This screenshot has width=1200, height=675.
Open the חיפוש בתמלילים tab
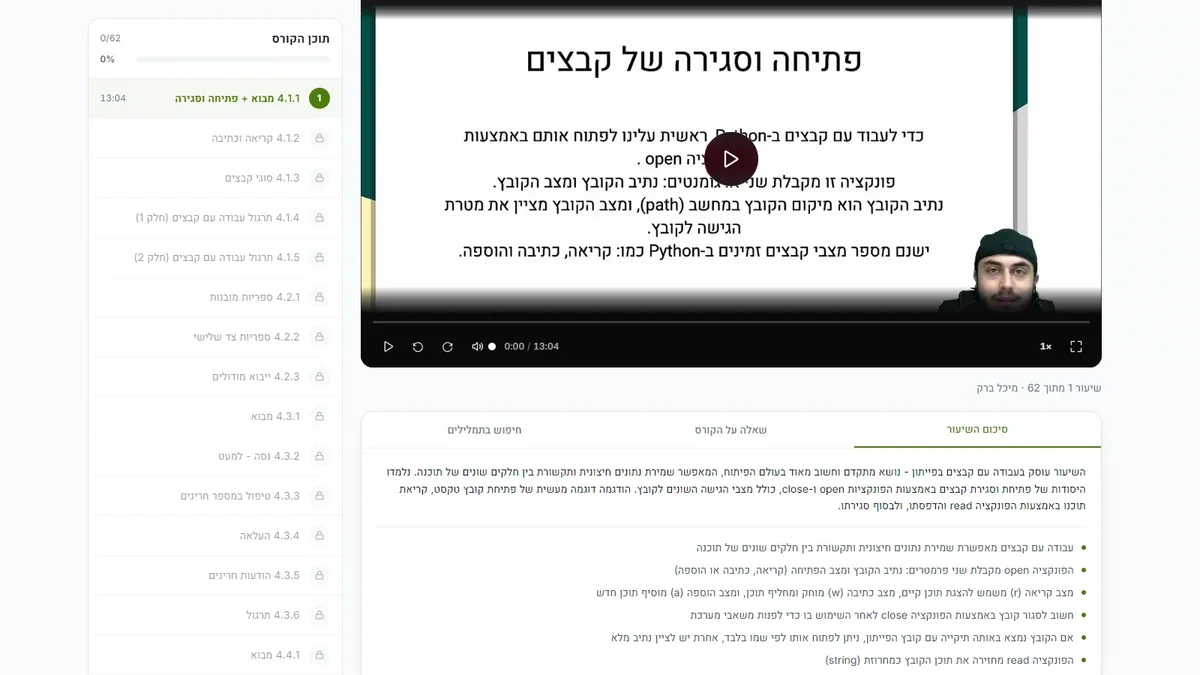click(485, 429)
